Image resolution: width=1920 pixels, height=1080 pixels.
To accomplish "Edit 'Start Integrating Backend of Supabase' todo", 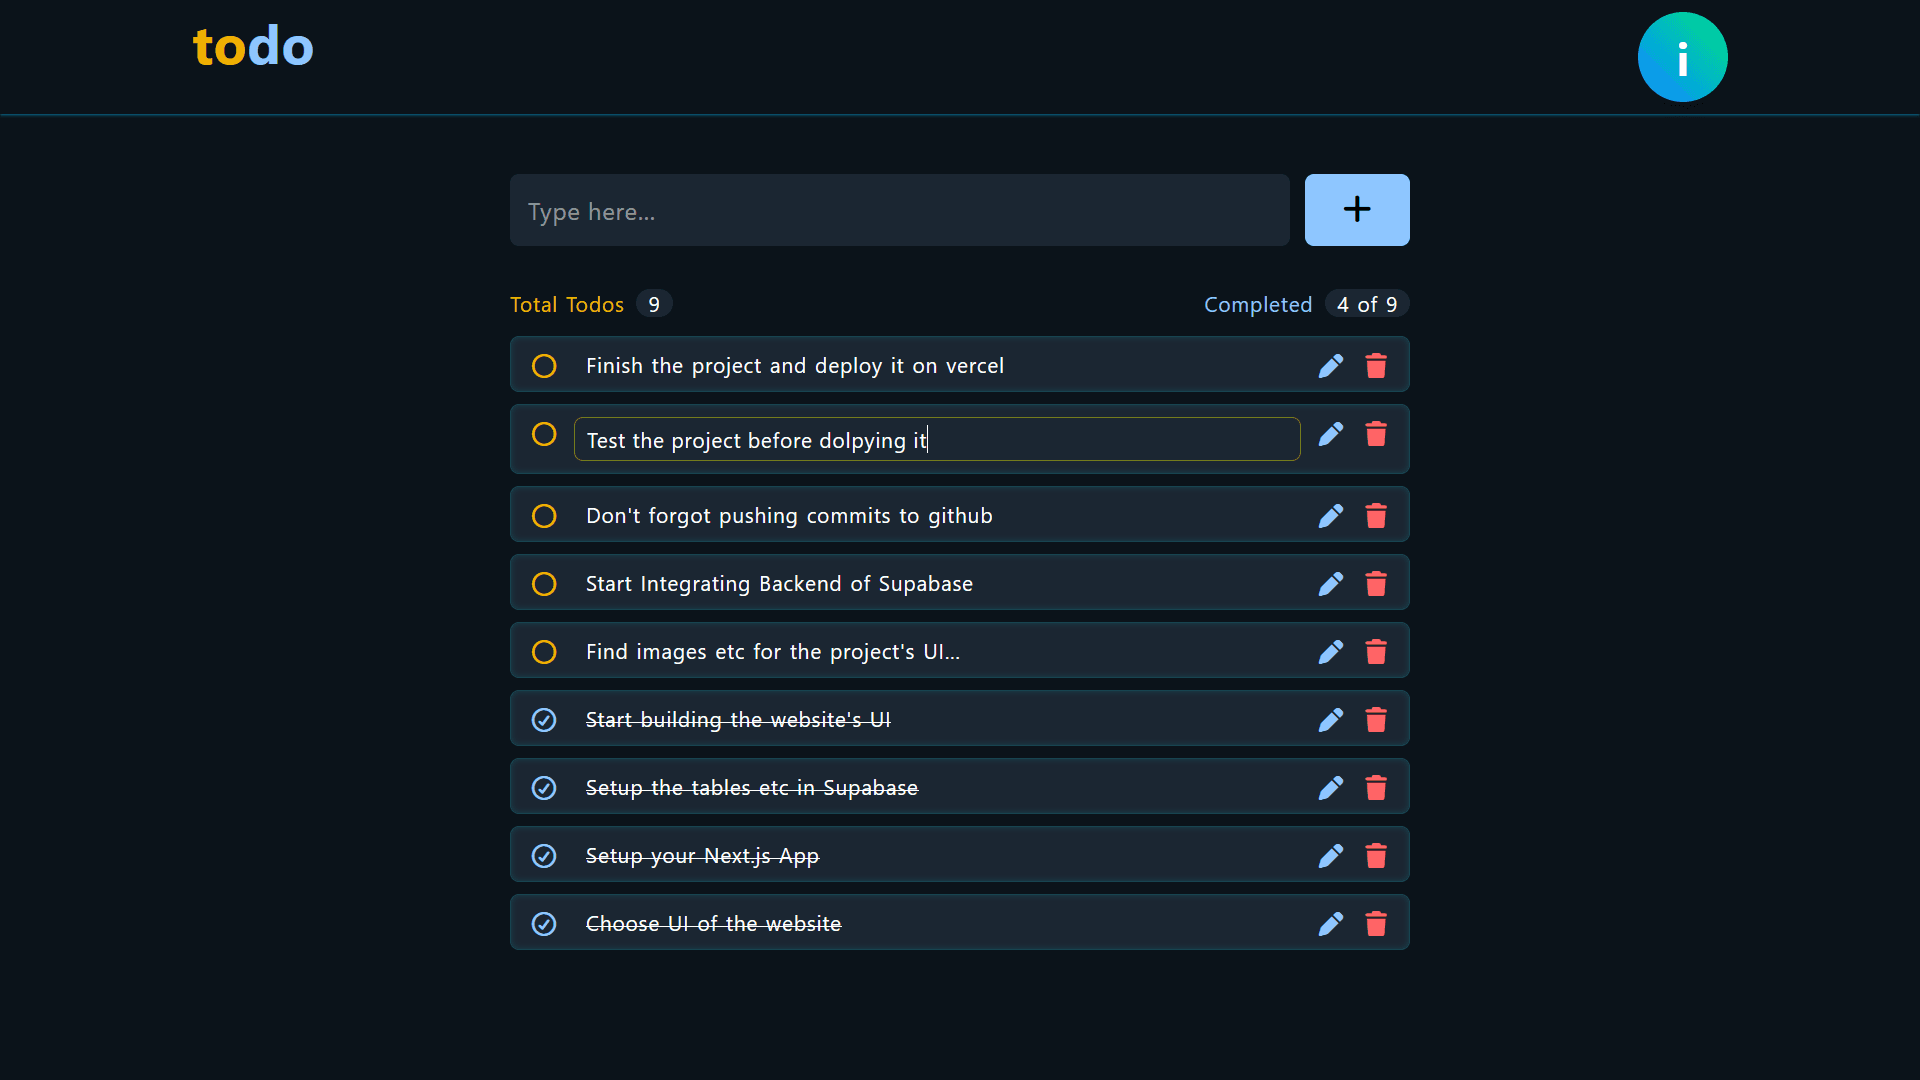I will coord(1330,584).
